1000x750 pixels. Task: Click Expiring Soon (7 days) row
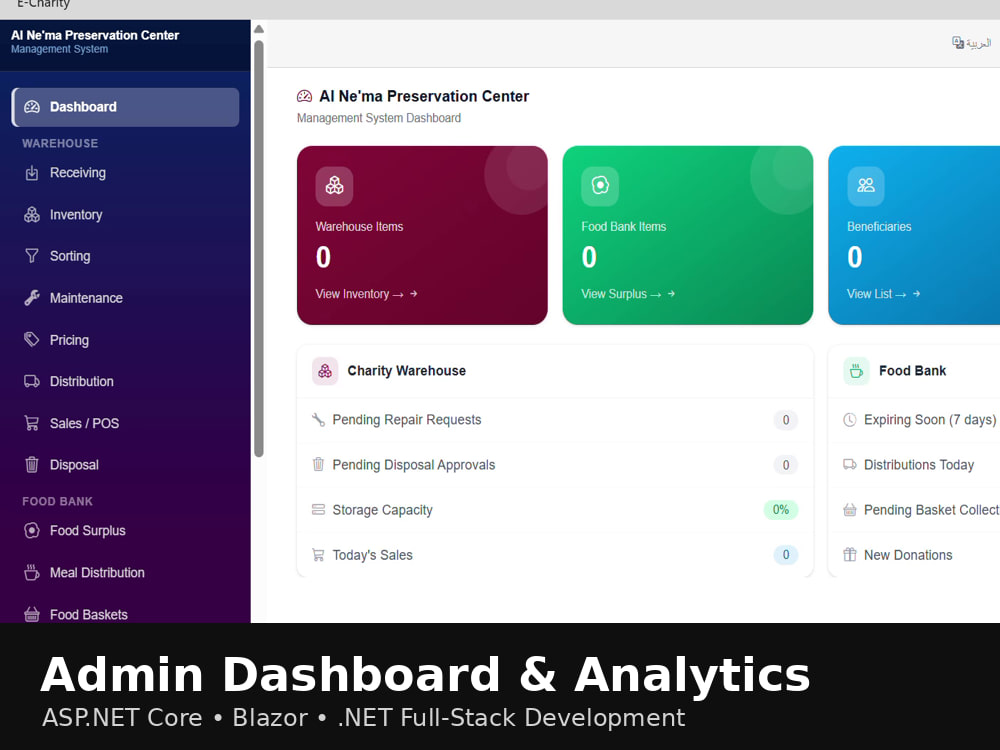click(915, 420)
